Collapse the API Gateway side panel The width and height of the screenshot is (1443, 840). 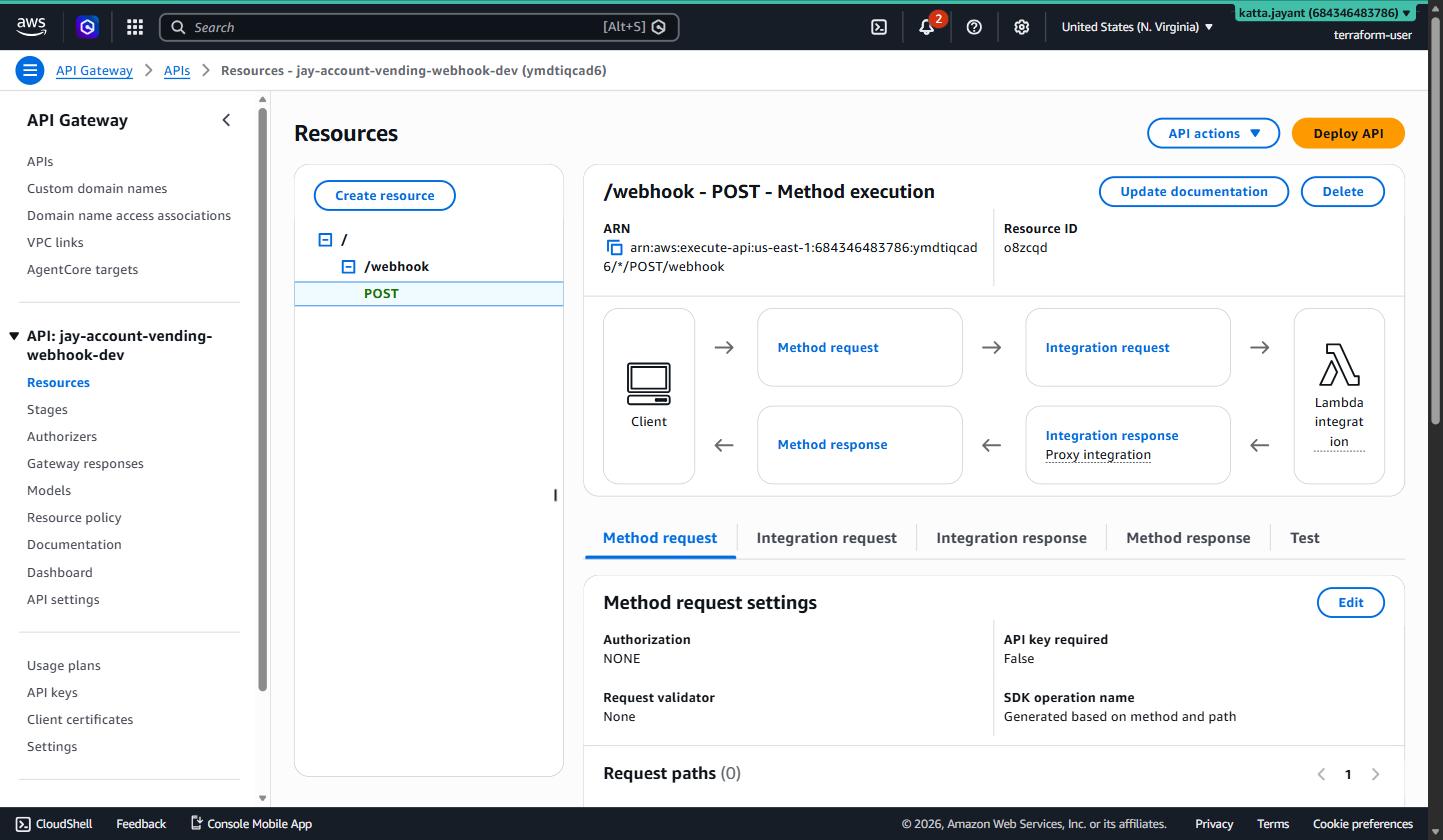226,120
